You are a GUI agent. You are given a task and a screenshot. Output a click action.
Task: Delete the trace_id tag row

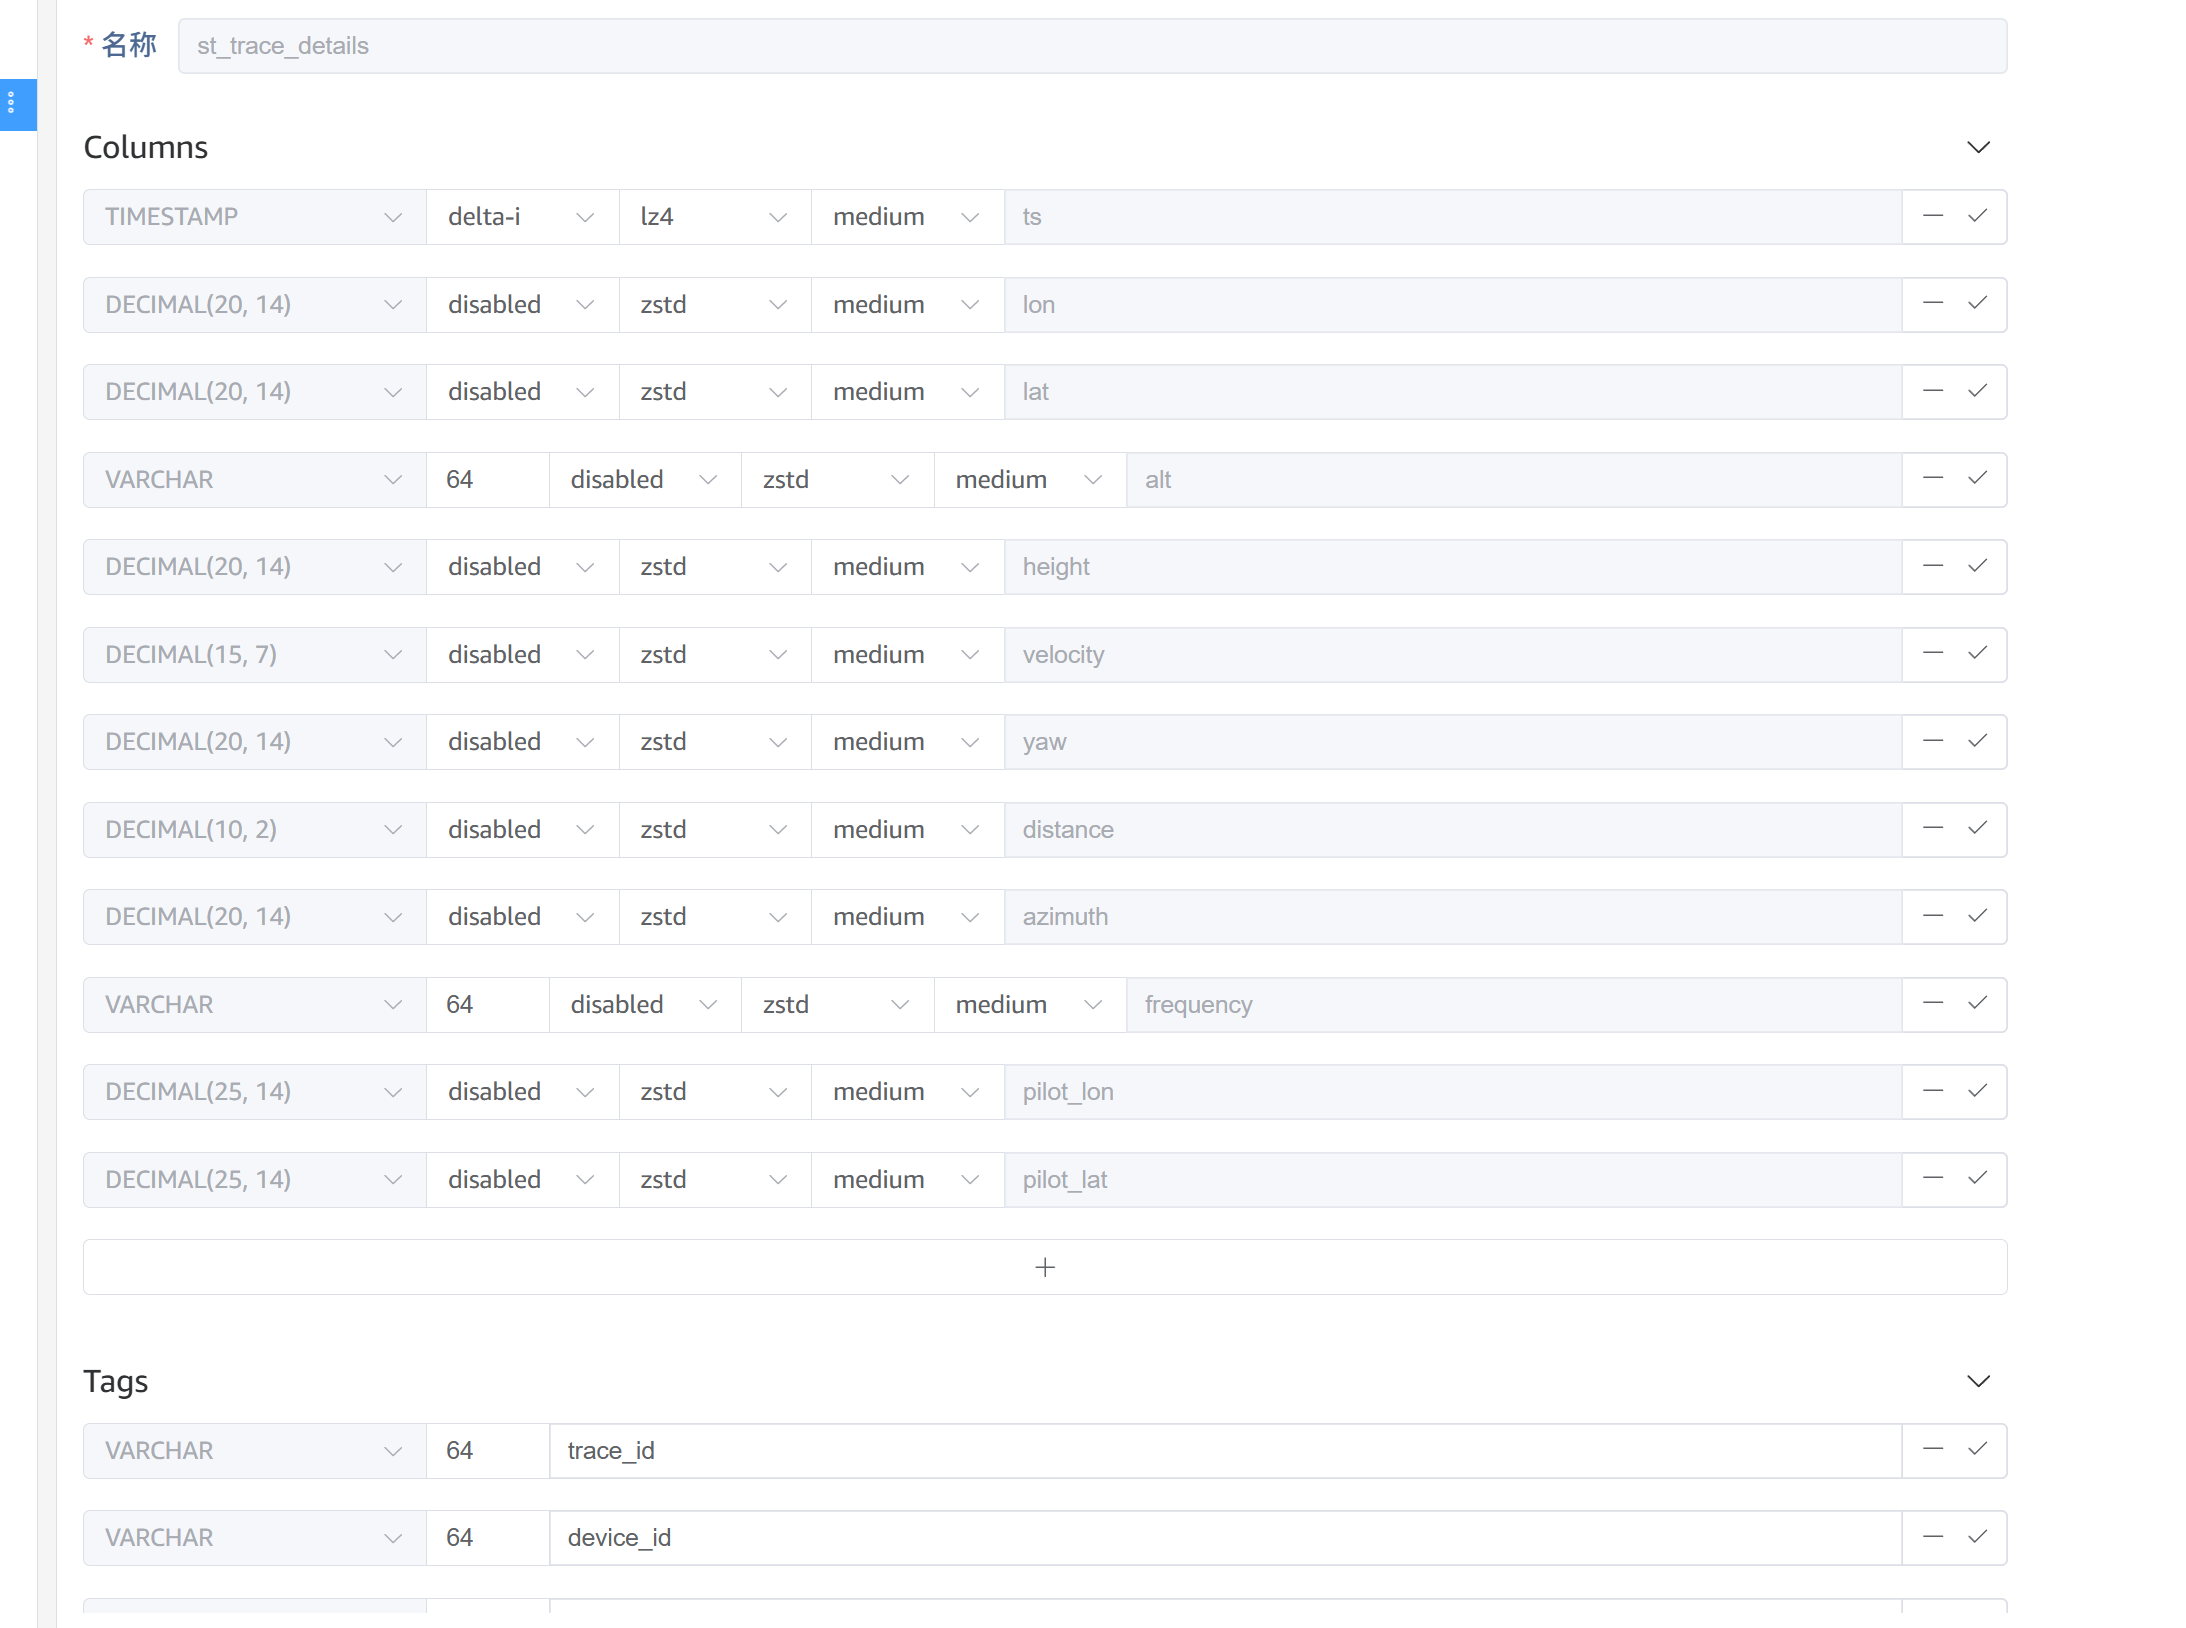click(1932, 1450)
